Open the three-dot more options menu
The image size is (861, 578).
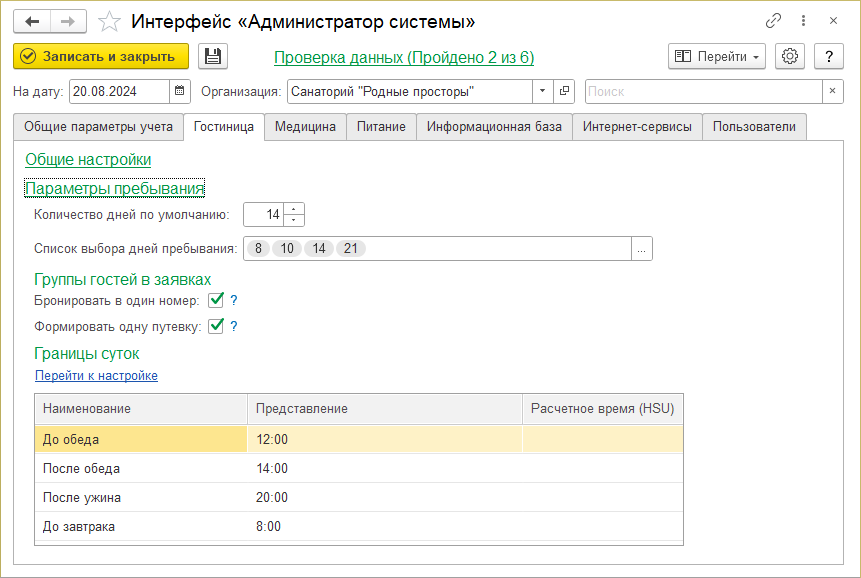[x=803, y=21]
